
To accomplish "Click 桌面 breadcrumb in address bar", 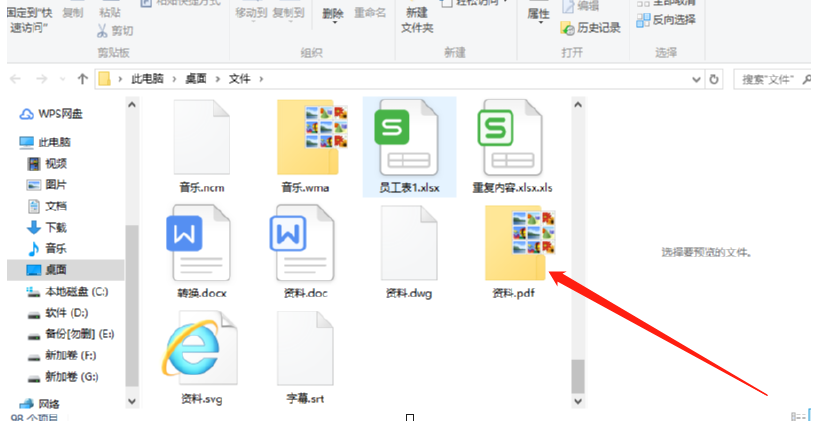I will click(x=196, y=79).
